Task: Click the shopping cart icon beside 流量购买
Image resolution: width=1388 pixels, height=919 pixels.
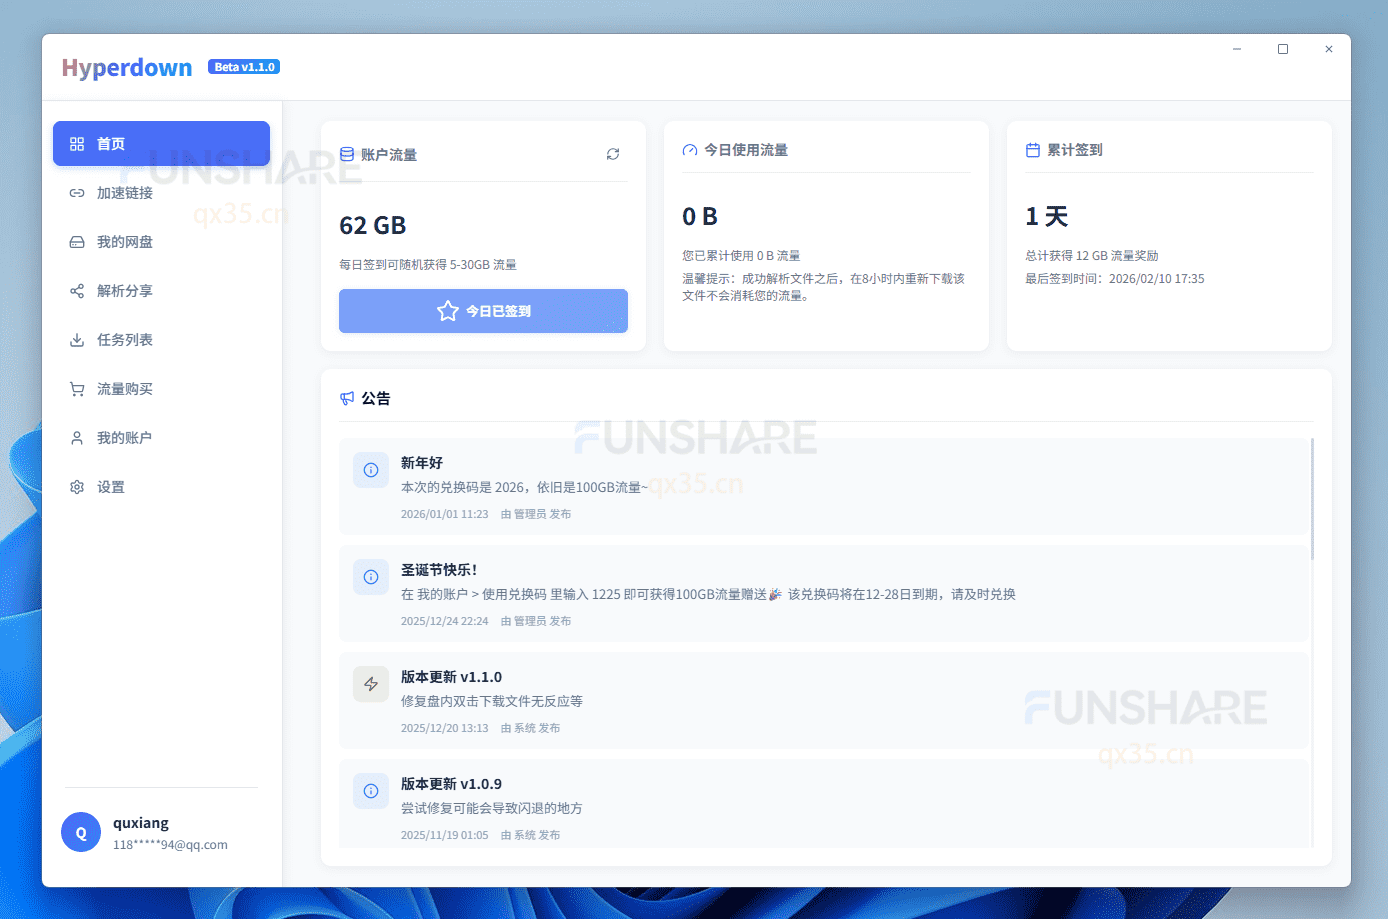Action: coord(77,389)
